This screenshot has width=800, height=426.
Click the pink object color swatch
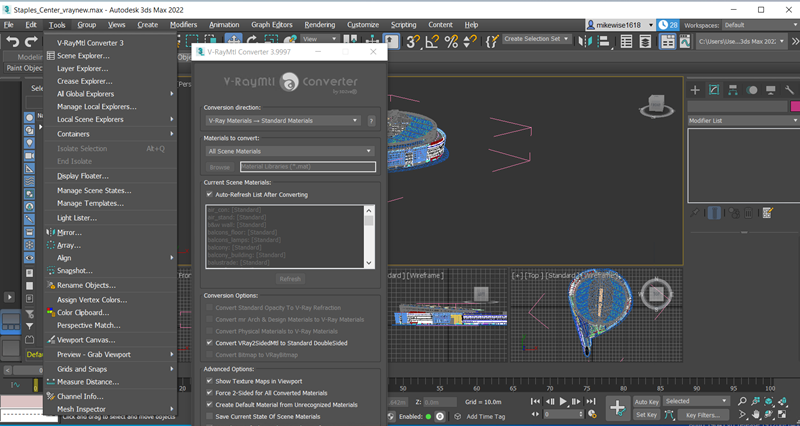pyautogui.click(x=794, y=106)
